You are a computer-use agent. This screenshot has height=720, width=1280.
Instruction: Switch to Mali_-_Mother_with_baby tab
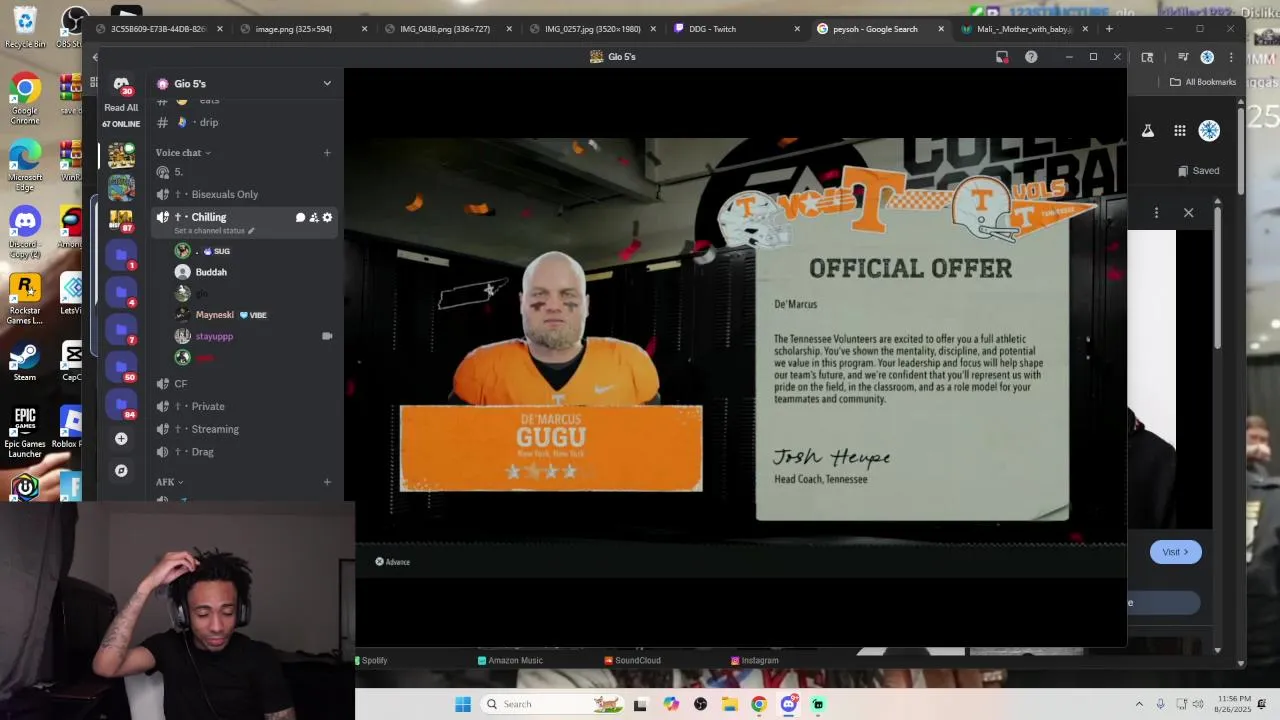1025,29
